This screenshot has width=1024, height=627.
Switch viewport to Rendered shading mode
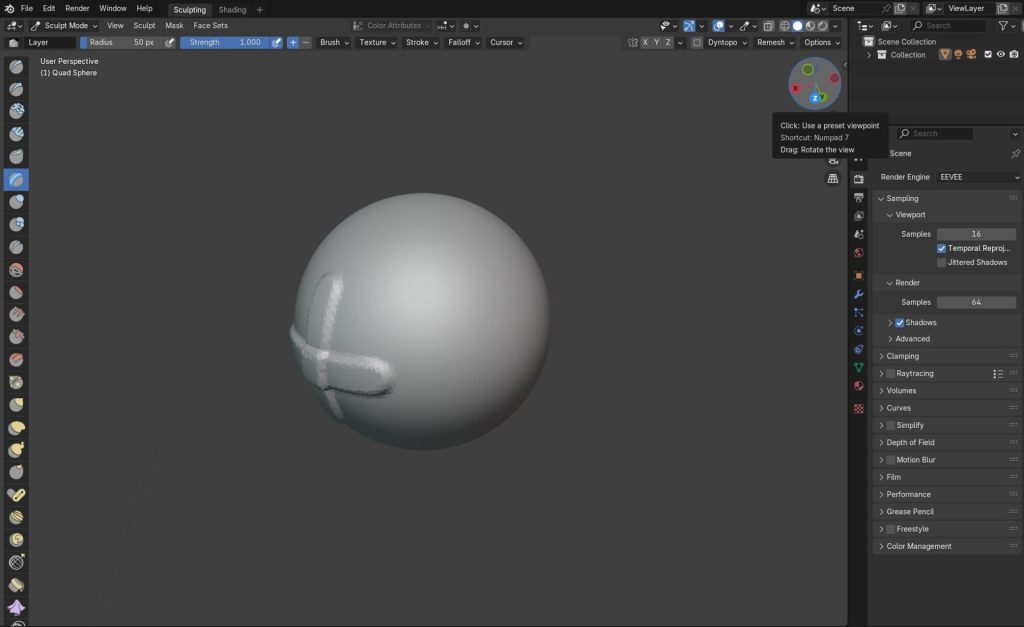[820, 26]
